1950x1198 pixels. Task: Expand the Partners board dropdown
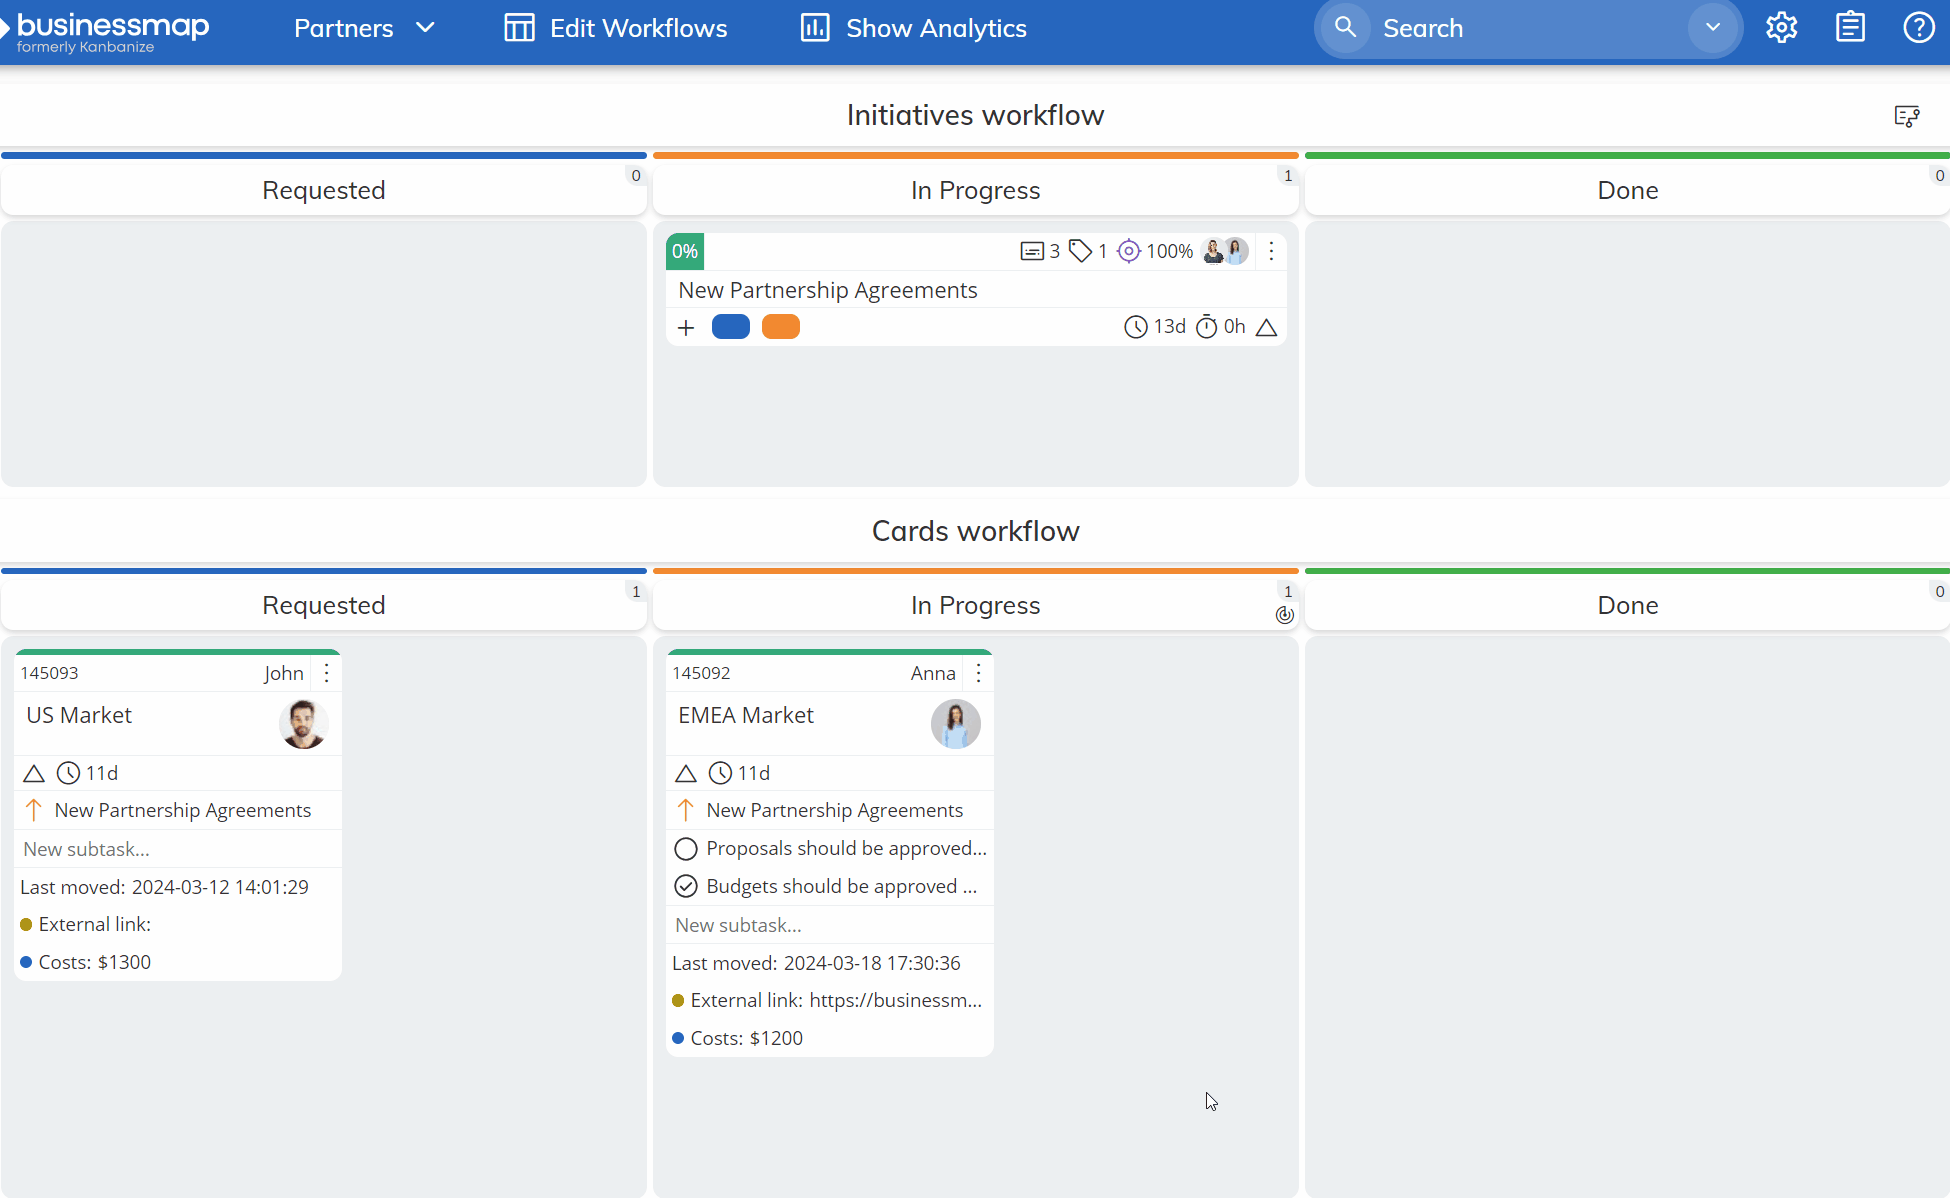[425, 28]
